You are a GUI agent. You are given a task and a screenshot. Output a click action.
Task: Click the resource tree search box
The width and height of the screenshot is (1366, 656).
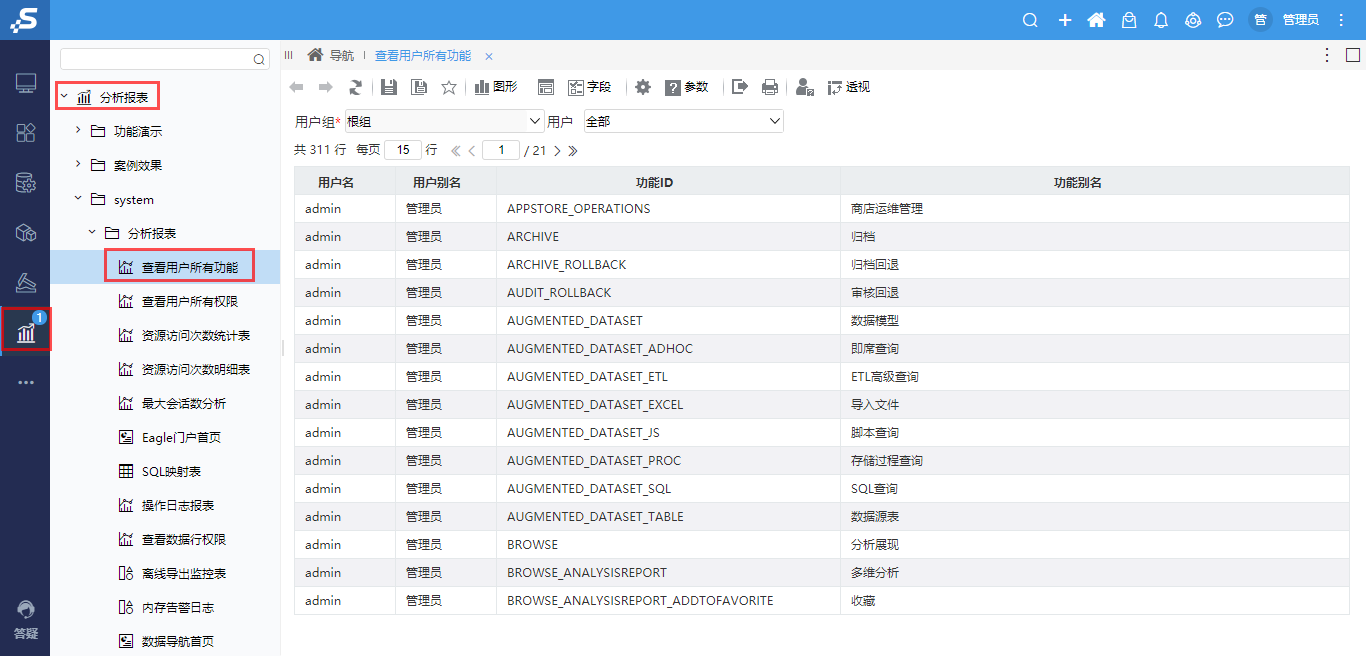[x=165, y=60]
